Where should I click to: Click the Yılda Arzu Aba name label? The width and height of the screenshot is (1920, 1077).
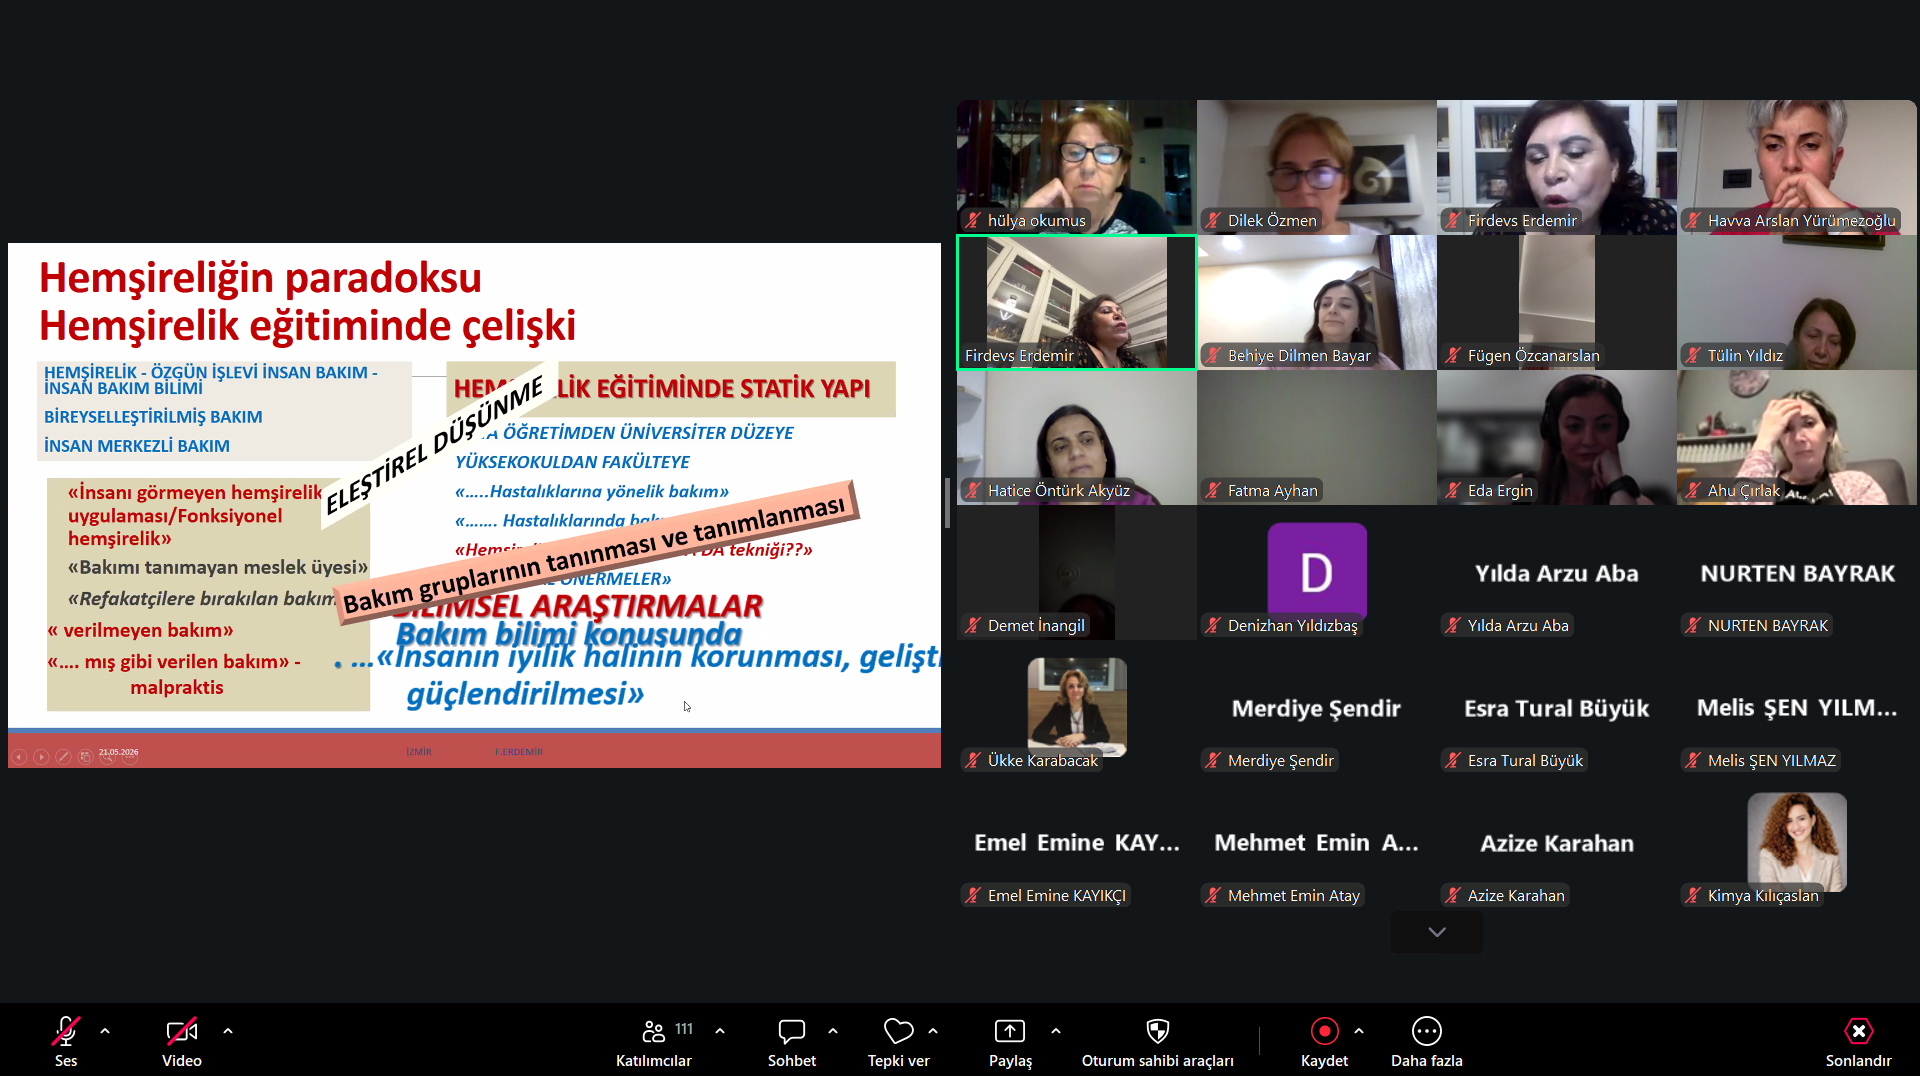(x=1518, y=625)
